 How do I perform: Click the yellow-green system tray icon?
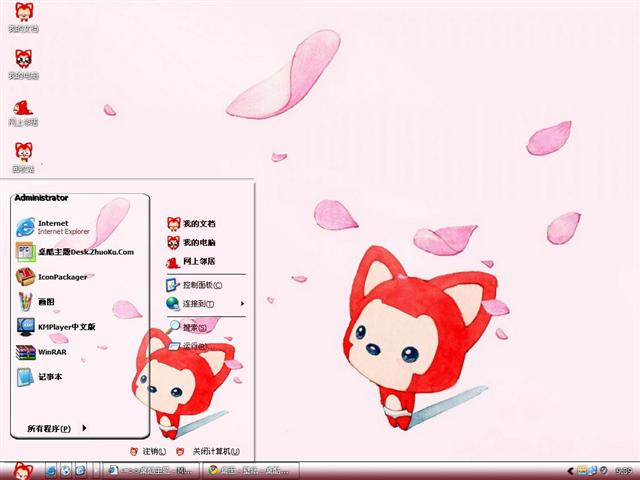pyautogui.click(x=582, y=471)
